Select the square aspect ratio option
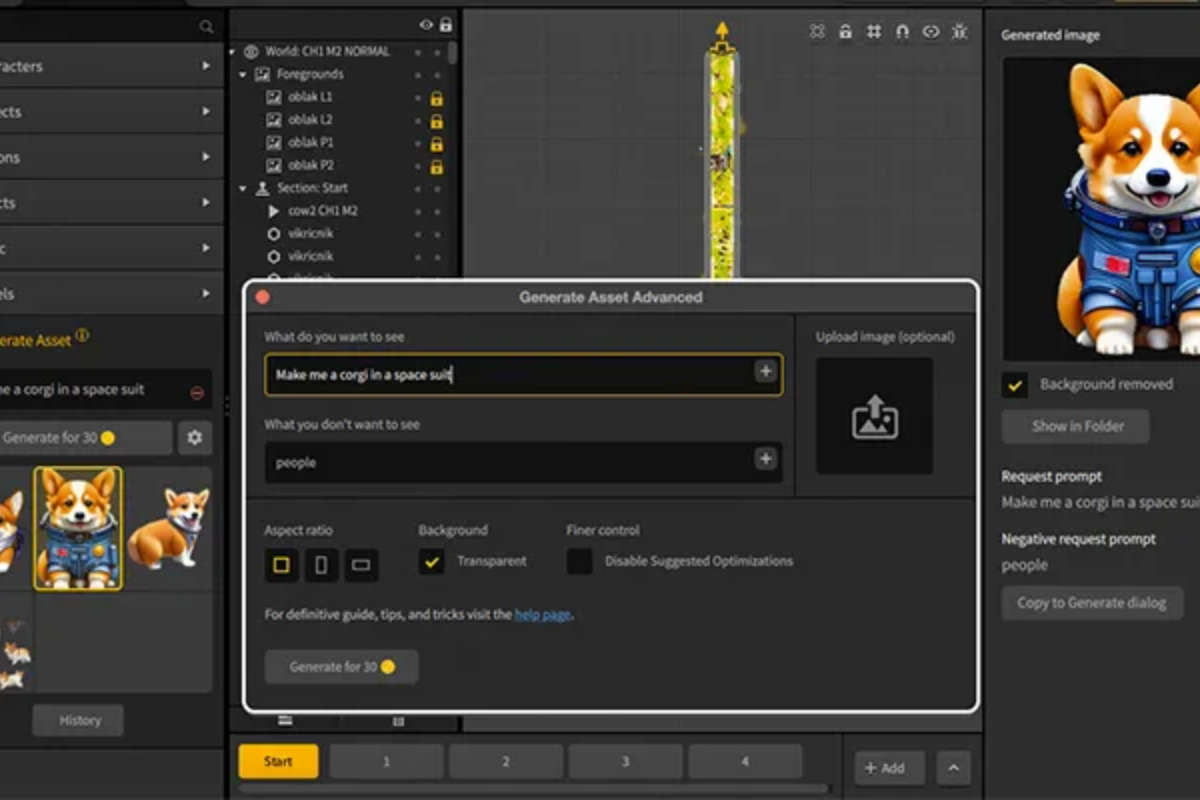Viewport: 1200px width, 800px height. click(x=281, y=565)
